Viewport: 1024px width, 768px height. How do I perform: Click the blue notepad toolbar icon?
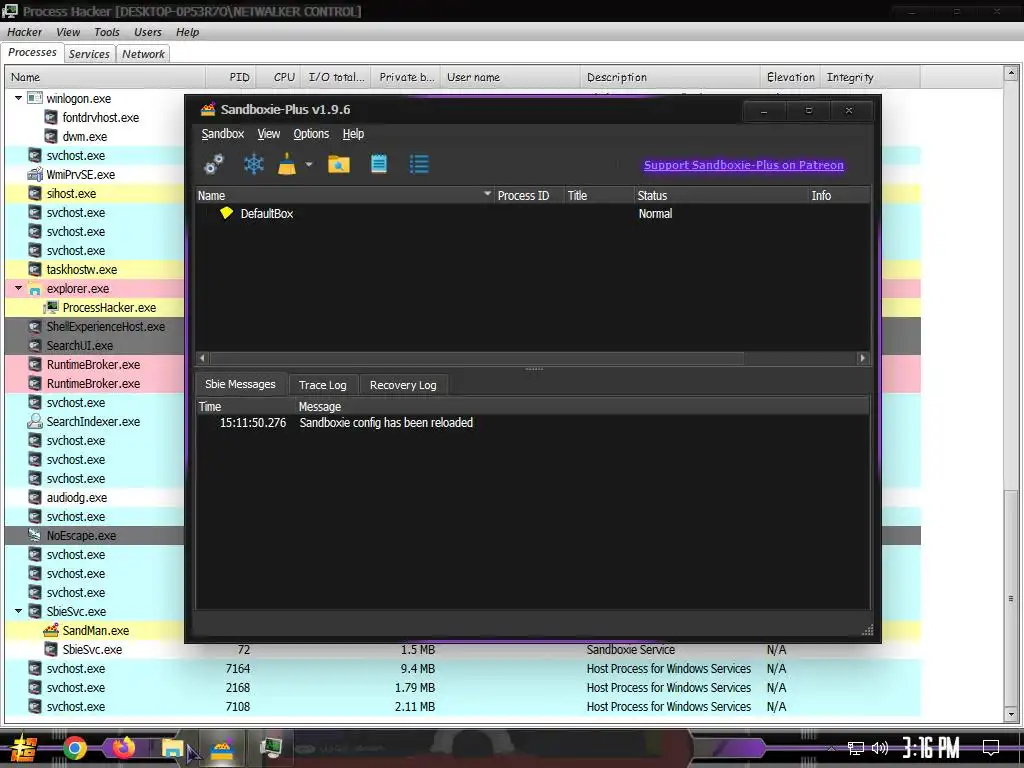click(x=379, y=164)
